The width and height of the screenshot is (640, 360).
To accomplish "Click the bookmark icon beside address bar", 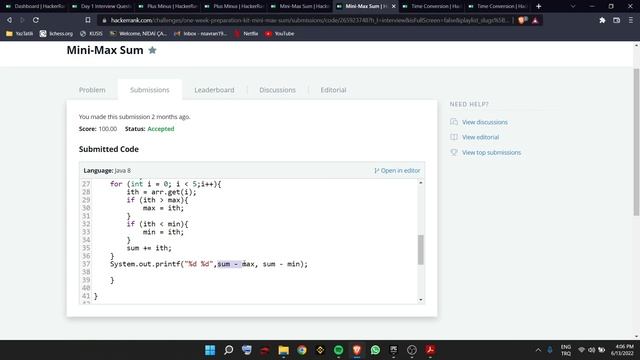I will pyautogui.click(x=88, y=20).
